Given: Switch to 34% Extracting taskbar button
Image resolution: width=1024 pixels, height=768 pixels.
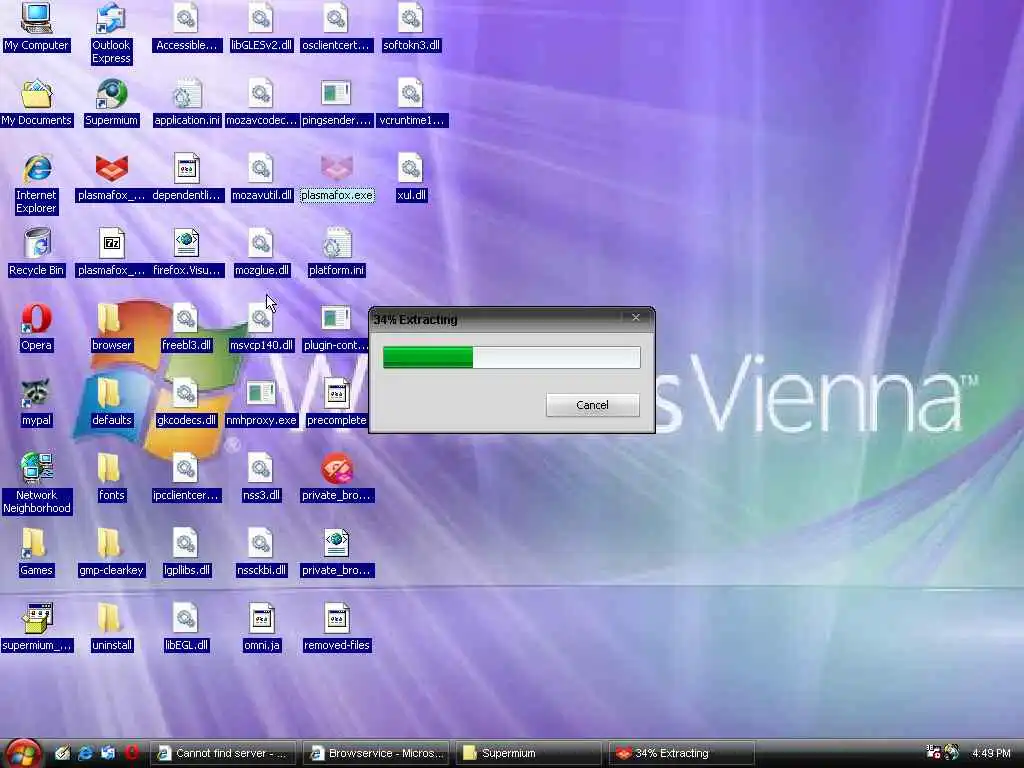Looking at the screenshot, I should (682, 753).
